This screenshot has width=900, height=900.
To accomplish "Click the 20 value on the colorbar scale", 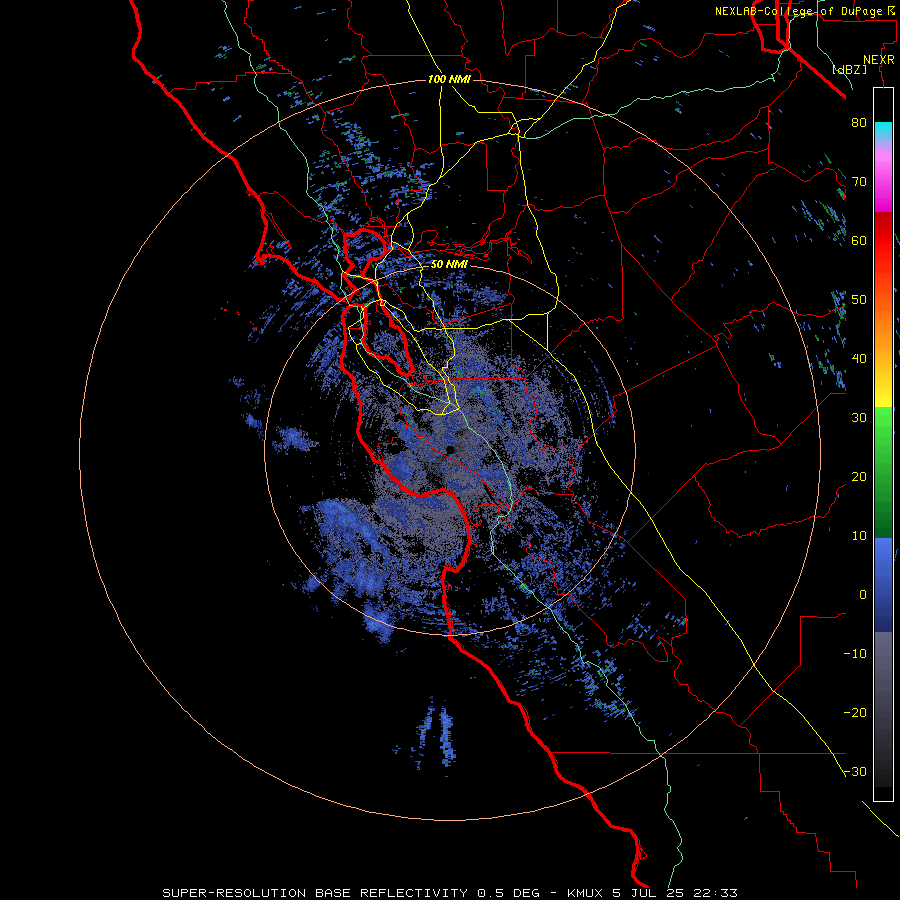I will [859, 476].
